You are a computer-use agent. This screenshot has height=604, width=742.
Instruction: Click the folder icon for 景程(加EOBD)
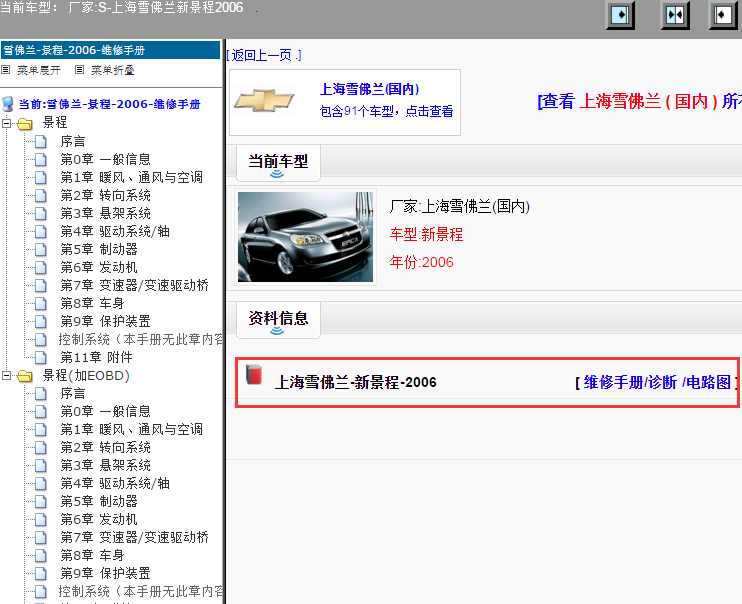pos(25,376)
